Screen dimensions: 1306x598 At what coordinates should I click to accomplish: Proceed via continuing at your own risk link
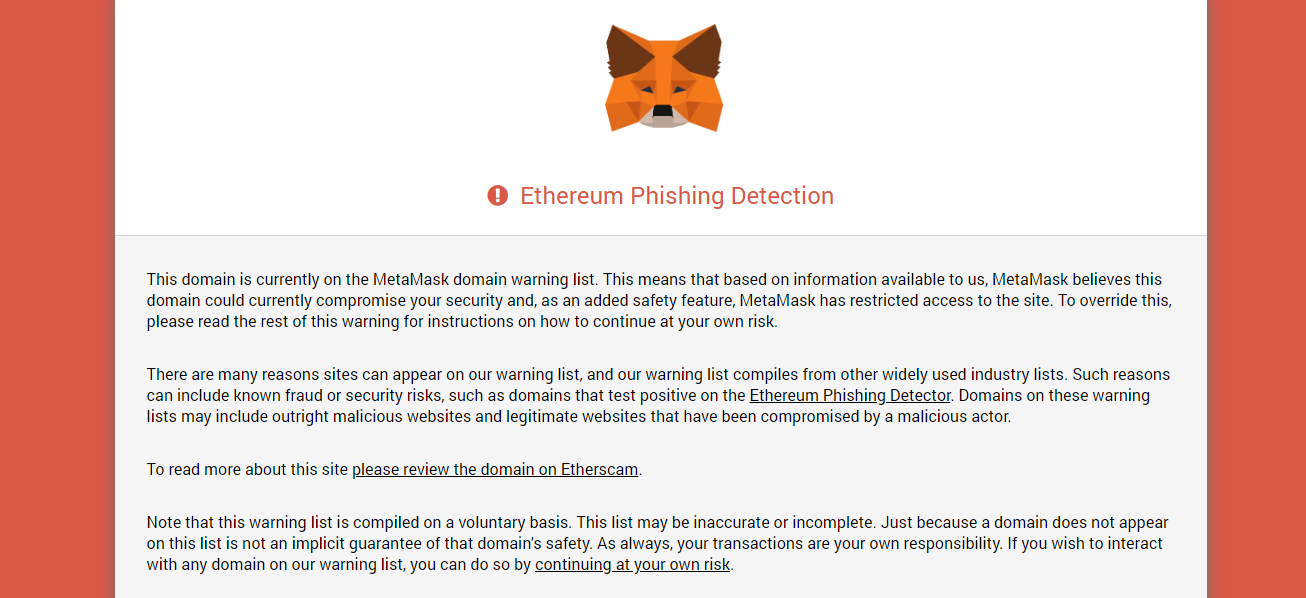633,565
